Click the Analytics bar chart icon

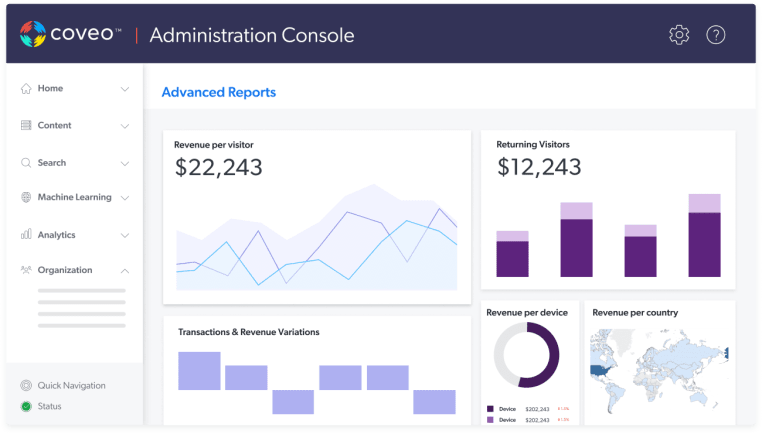pos(26,235)
